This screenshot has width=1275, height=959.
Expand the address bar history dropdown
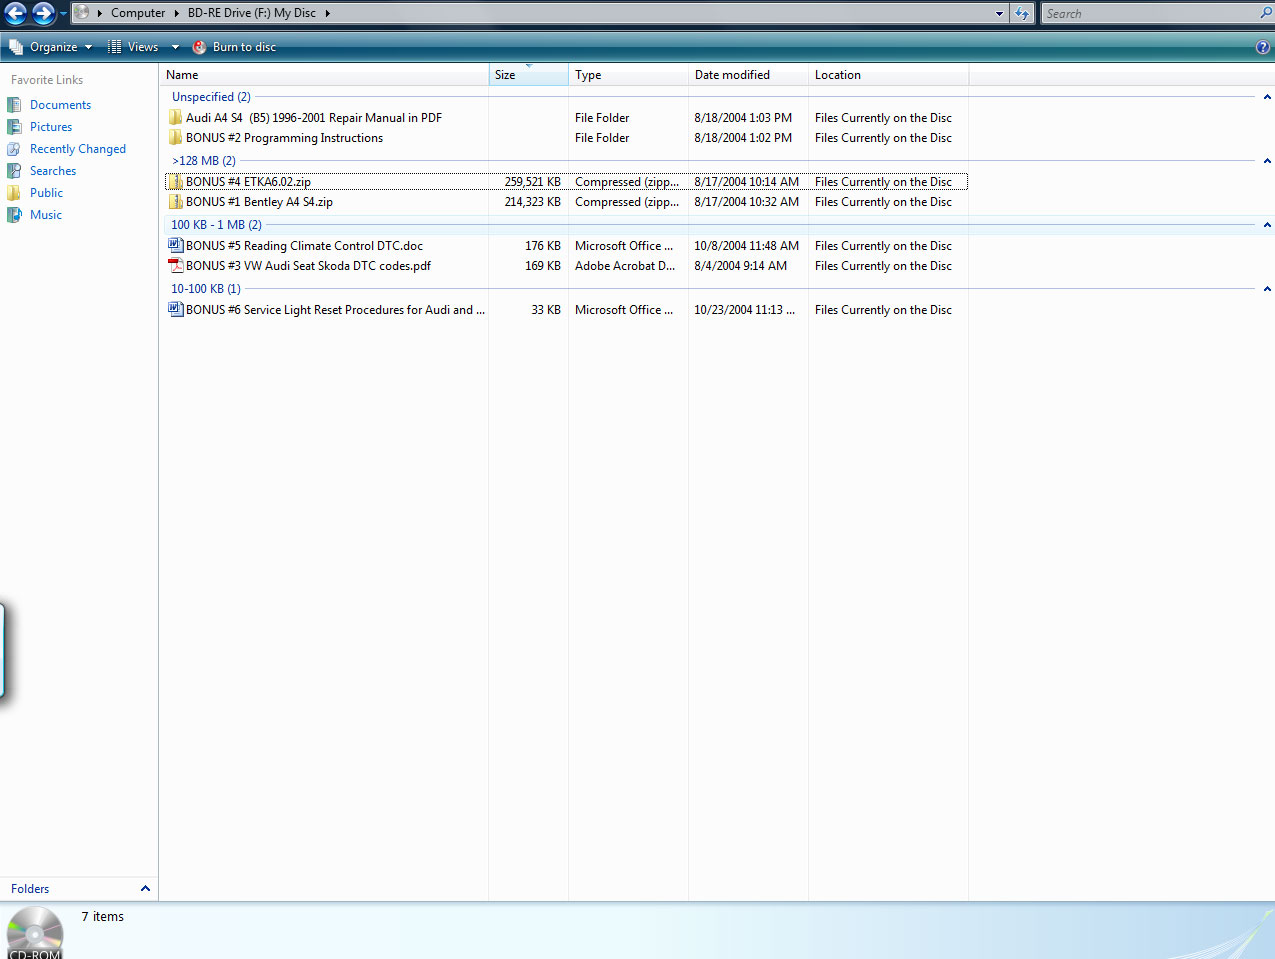(x=999, y=14)
